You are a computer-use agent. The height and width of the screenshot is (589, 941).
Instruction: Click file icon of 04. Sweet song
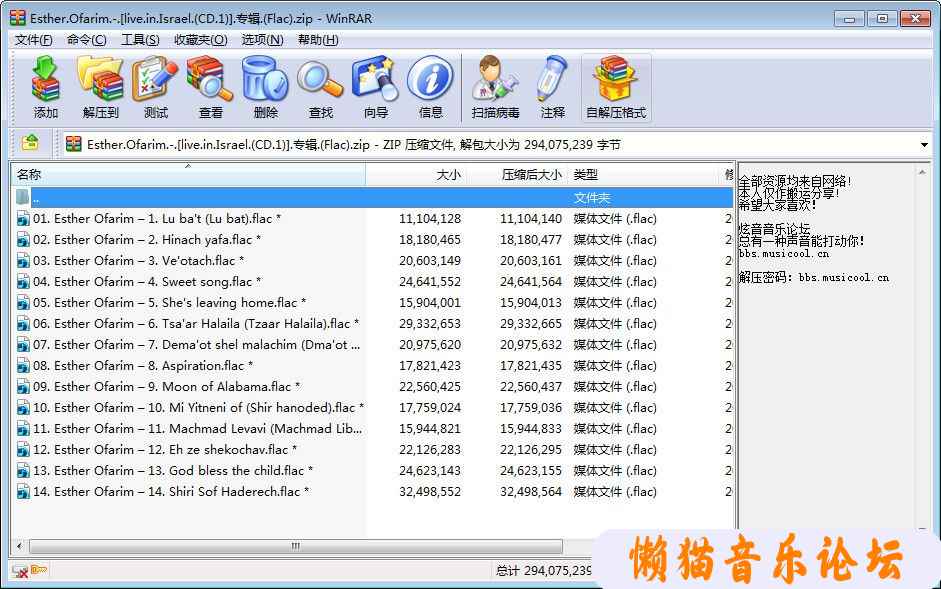[23, 282]
